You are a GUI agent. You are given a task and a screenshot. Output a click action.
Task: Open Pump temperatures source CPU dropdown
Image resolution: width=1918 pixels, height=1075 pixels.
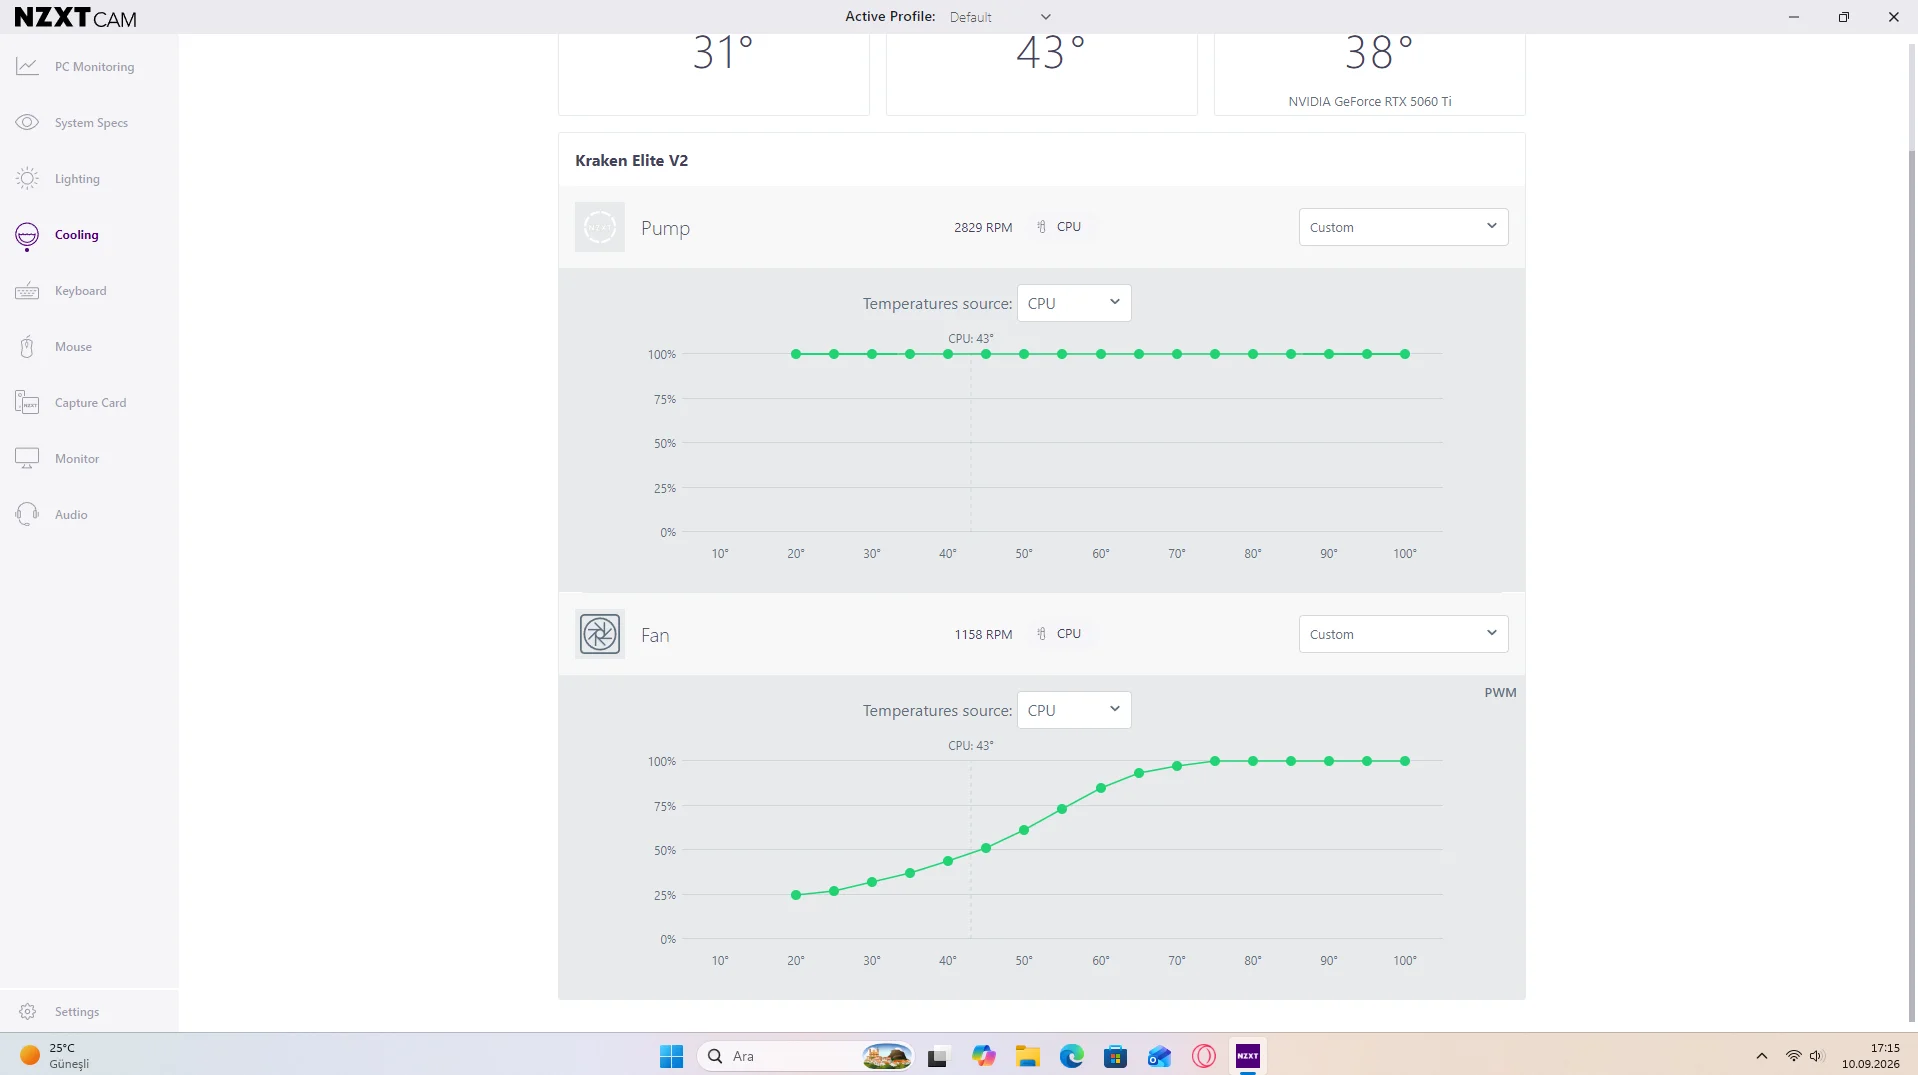tap(1074, 303)
